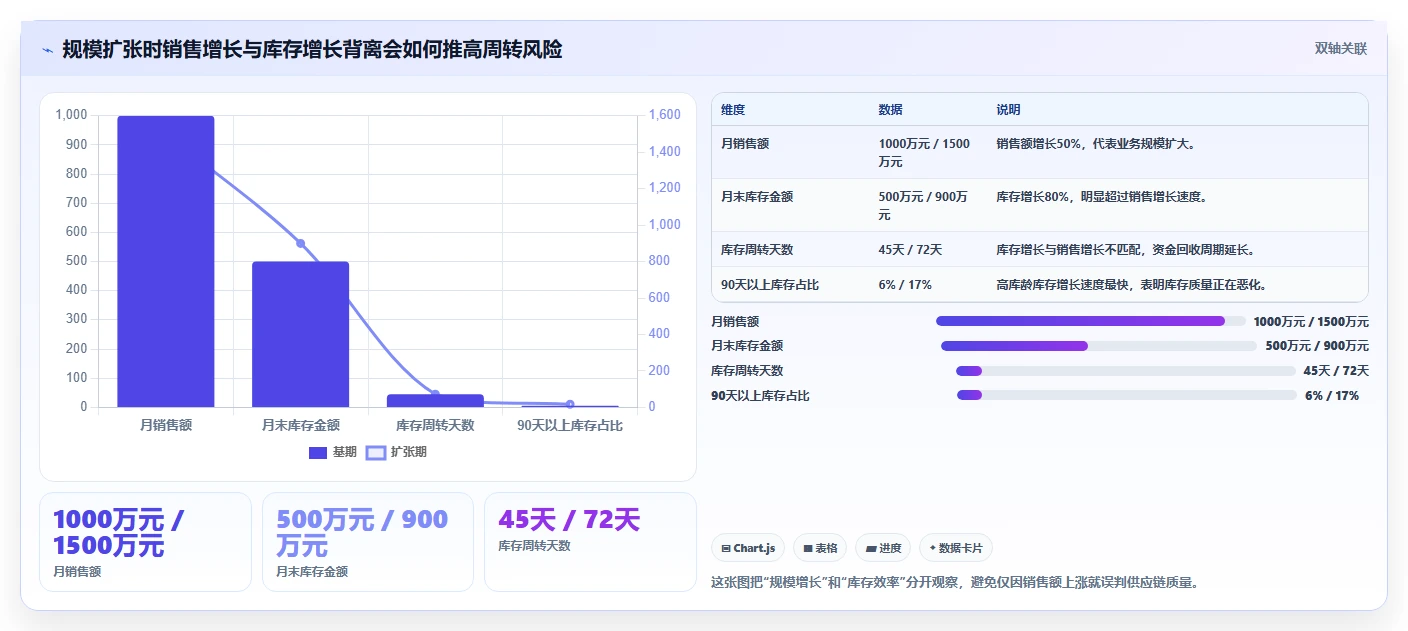The height and width of the screenshot is (631, 1408).
Task: Click table text 库存增长与销售增长不匹配，资金回收周期延长。
Action: [x=1125, y=250]
